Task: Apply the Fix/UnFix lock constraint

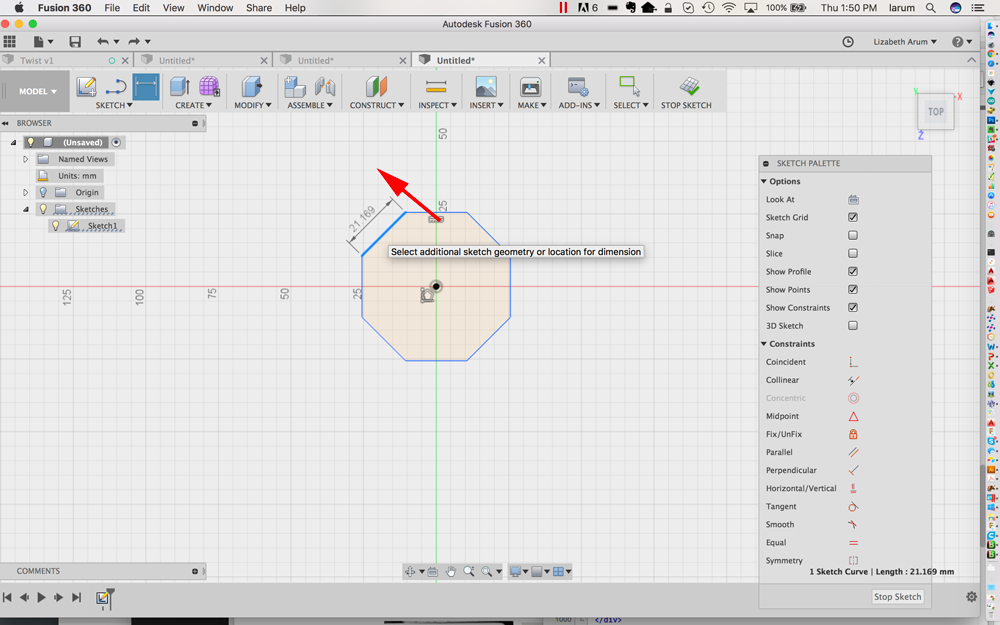Action: click(x=853, y=434)
